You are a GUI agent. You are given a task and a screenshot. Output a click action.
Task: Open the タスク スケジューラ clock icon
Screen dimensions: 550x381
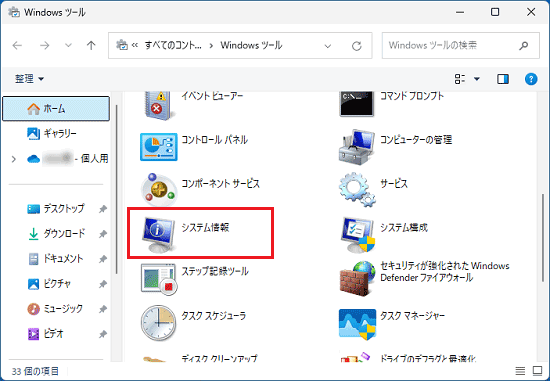pyautogui.click(x=159, y=323)
